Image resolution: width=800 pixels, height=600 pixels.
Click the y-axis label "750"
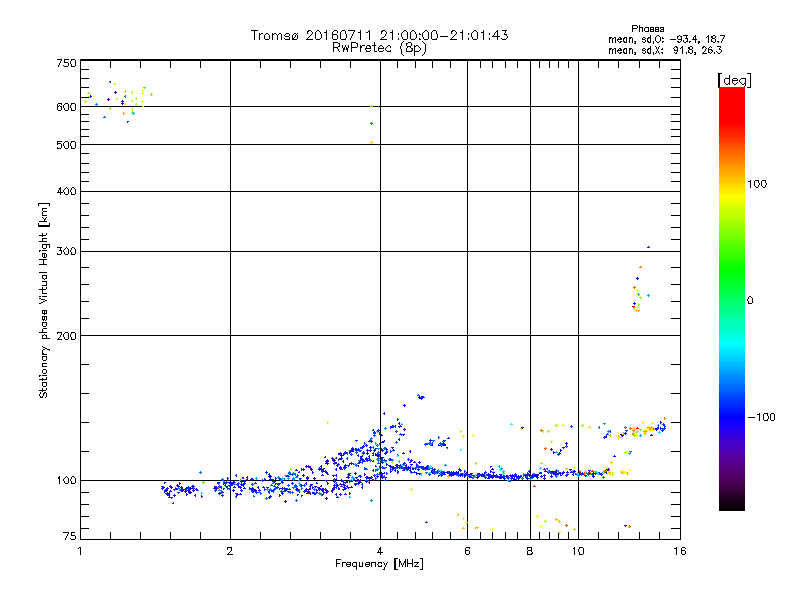tap(66, 64)
